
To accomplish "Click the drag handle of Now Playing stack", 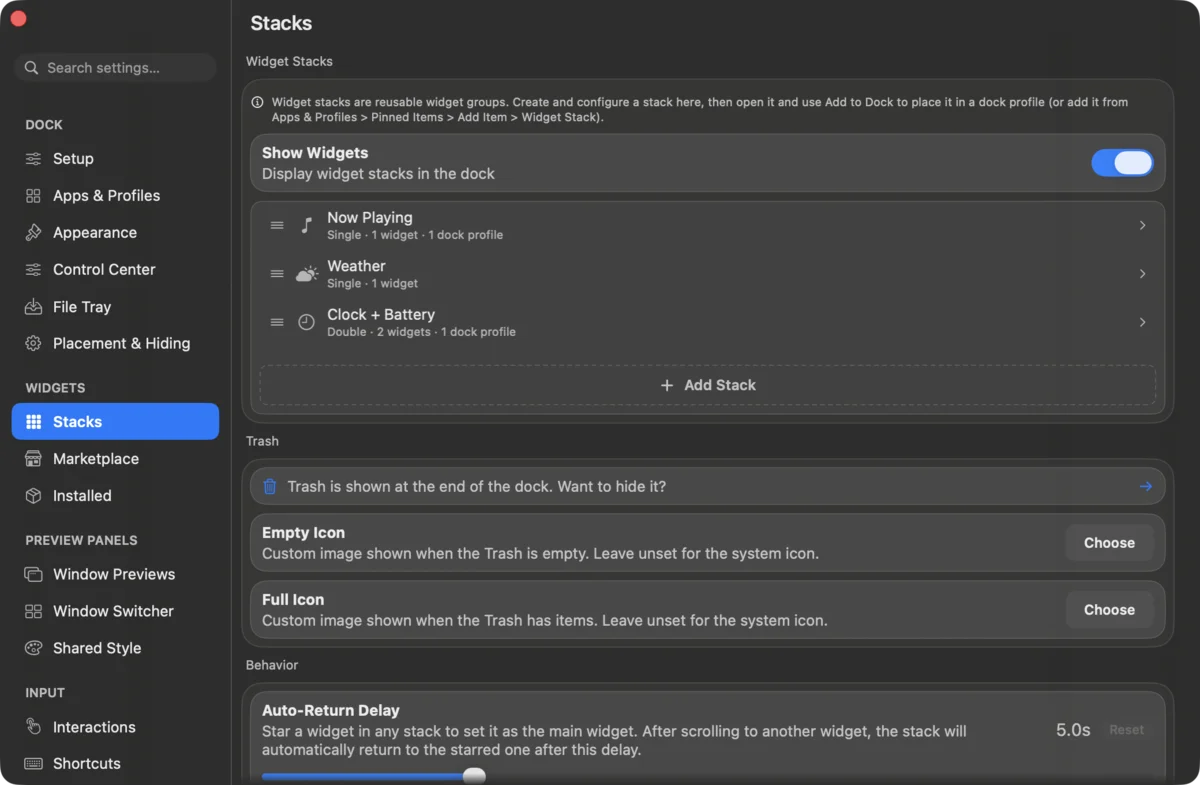I will pos(277,225).
